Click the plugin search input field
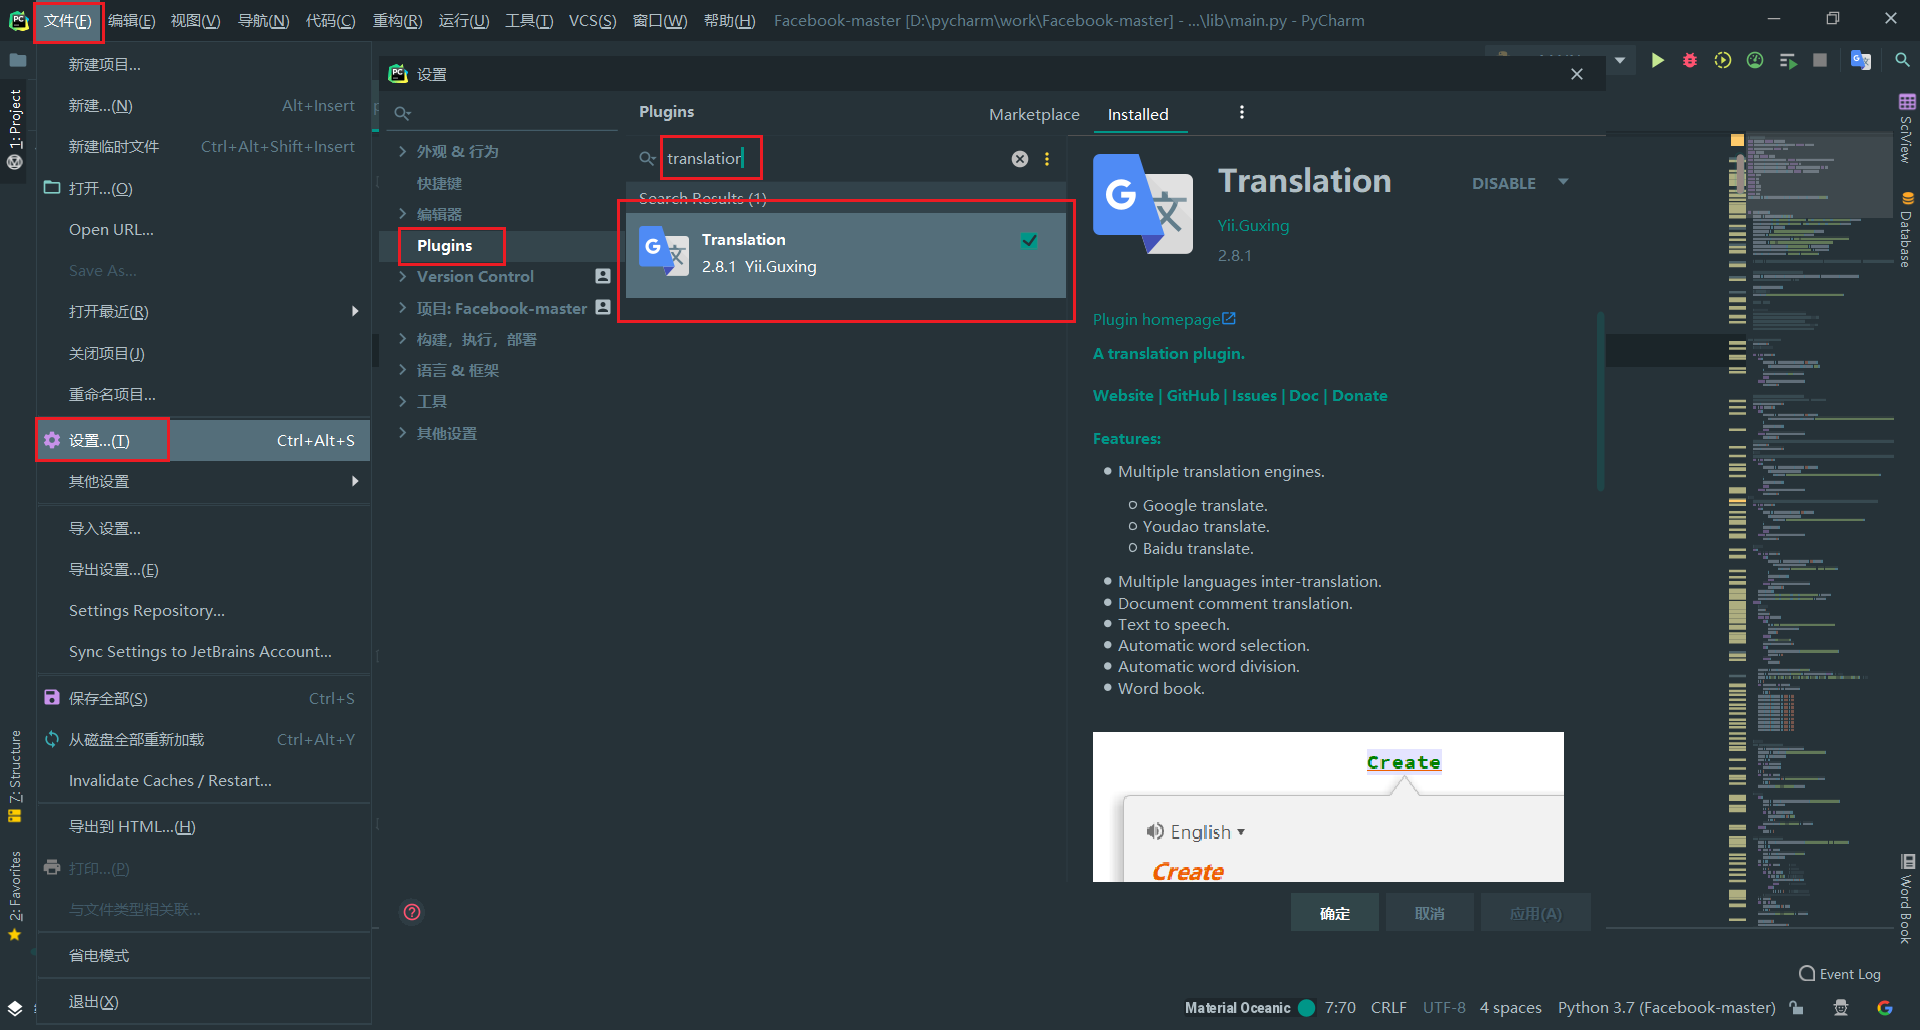Viewport: 1920px width, 1030px height. [835, 159]
